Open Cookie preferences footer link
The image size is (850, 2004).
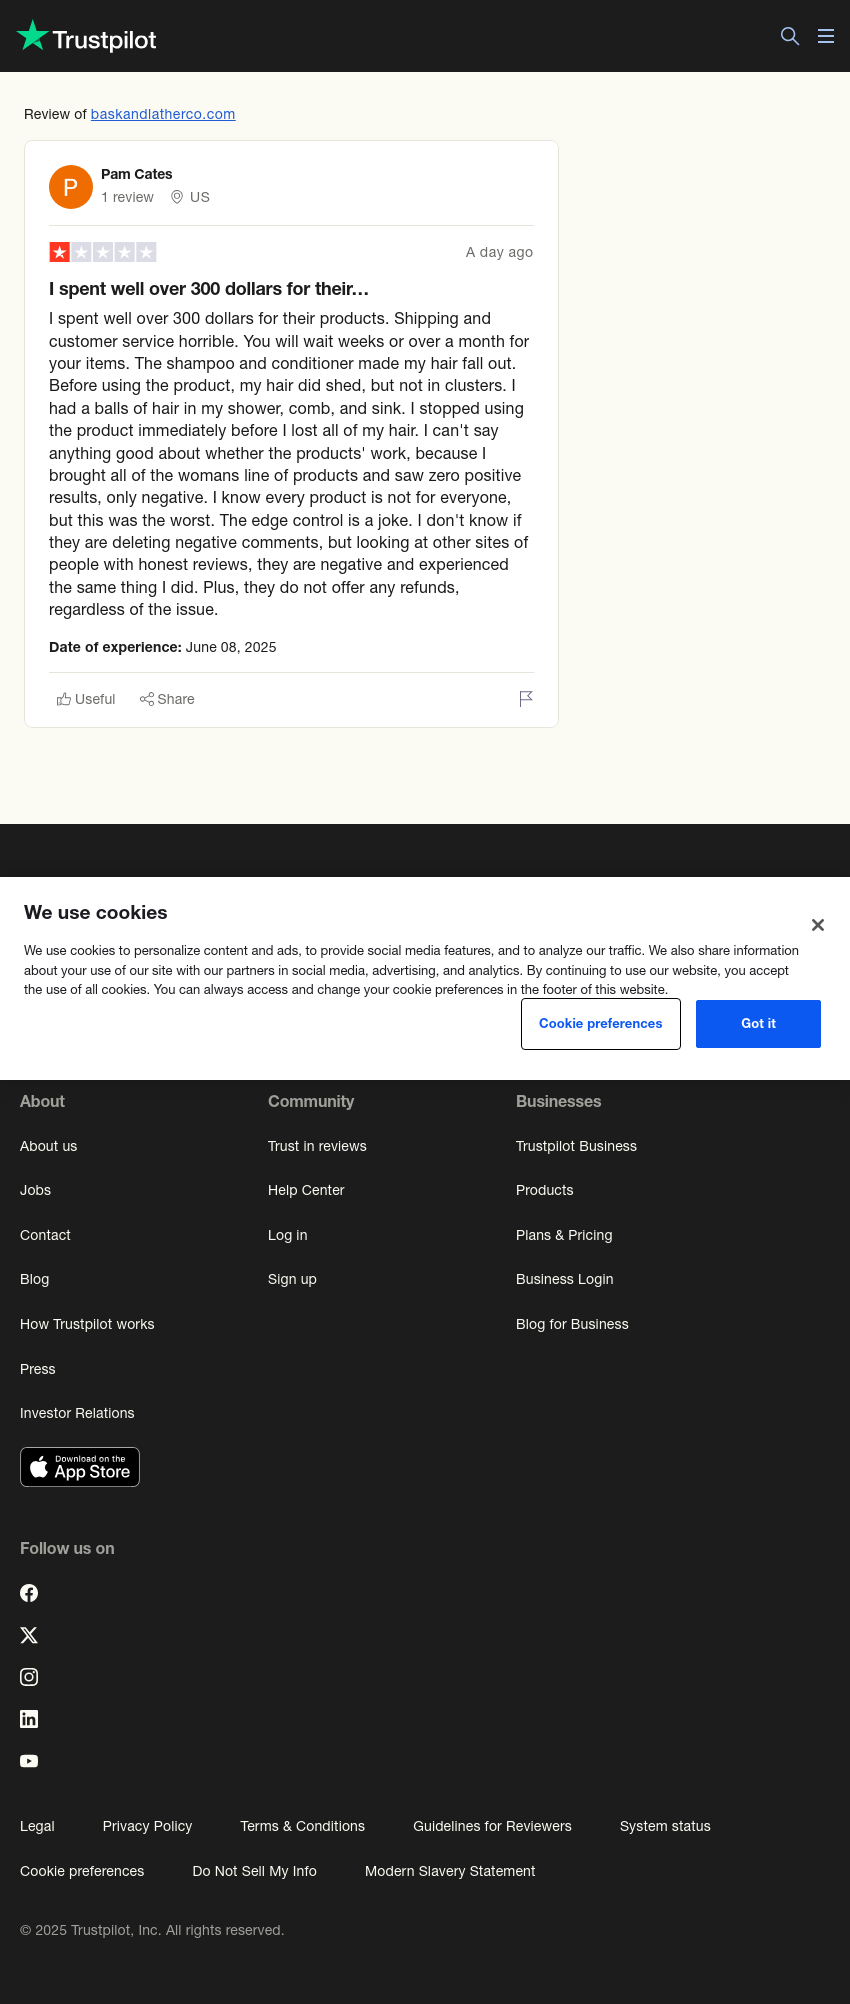coord(82,1871)
